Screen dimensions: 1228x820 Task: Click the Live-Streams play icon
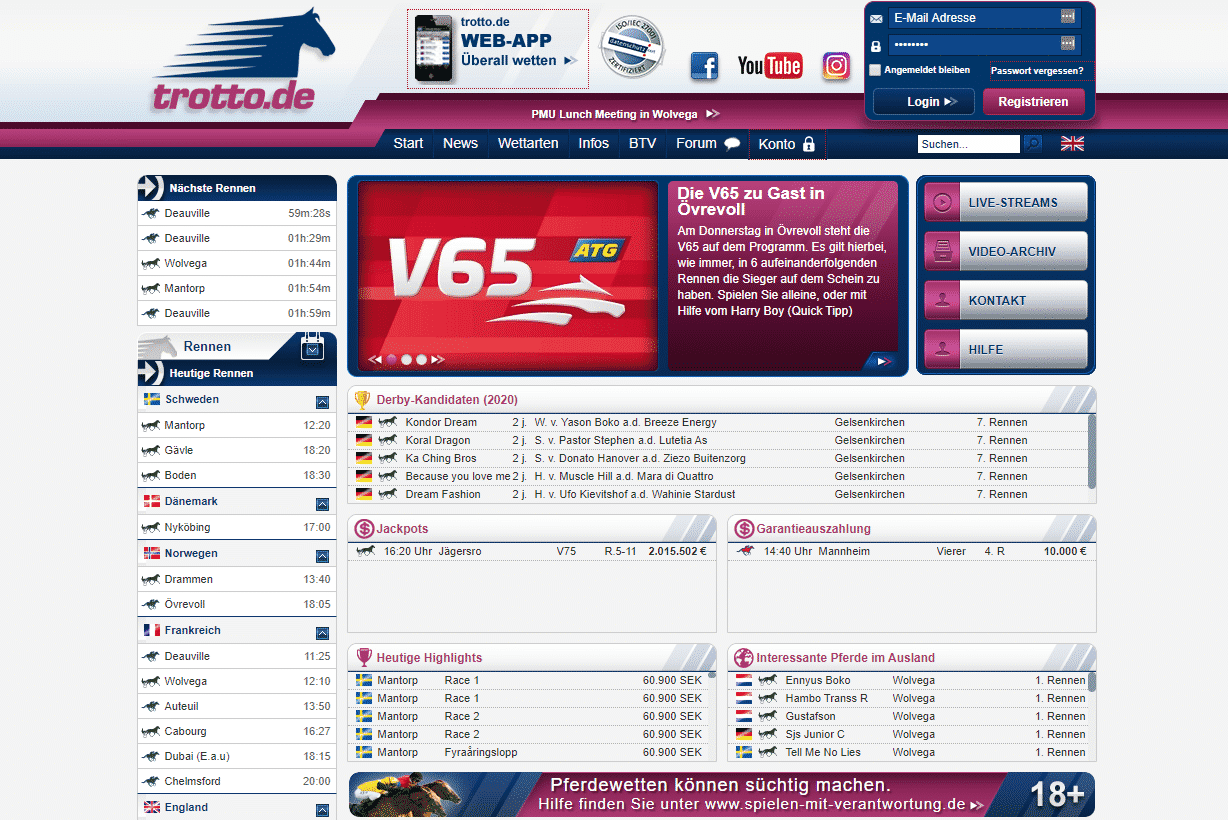click(942, 202)
